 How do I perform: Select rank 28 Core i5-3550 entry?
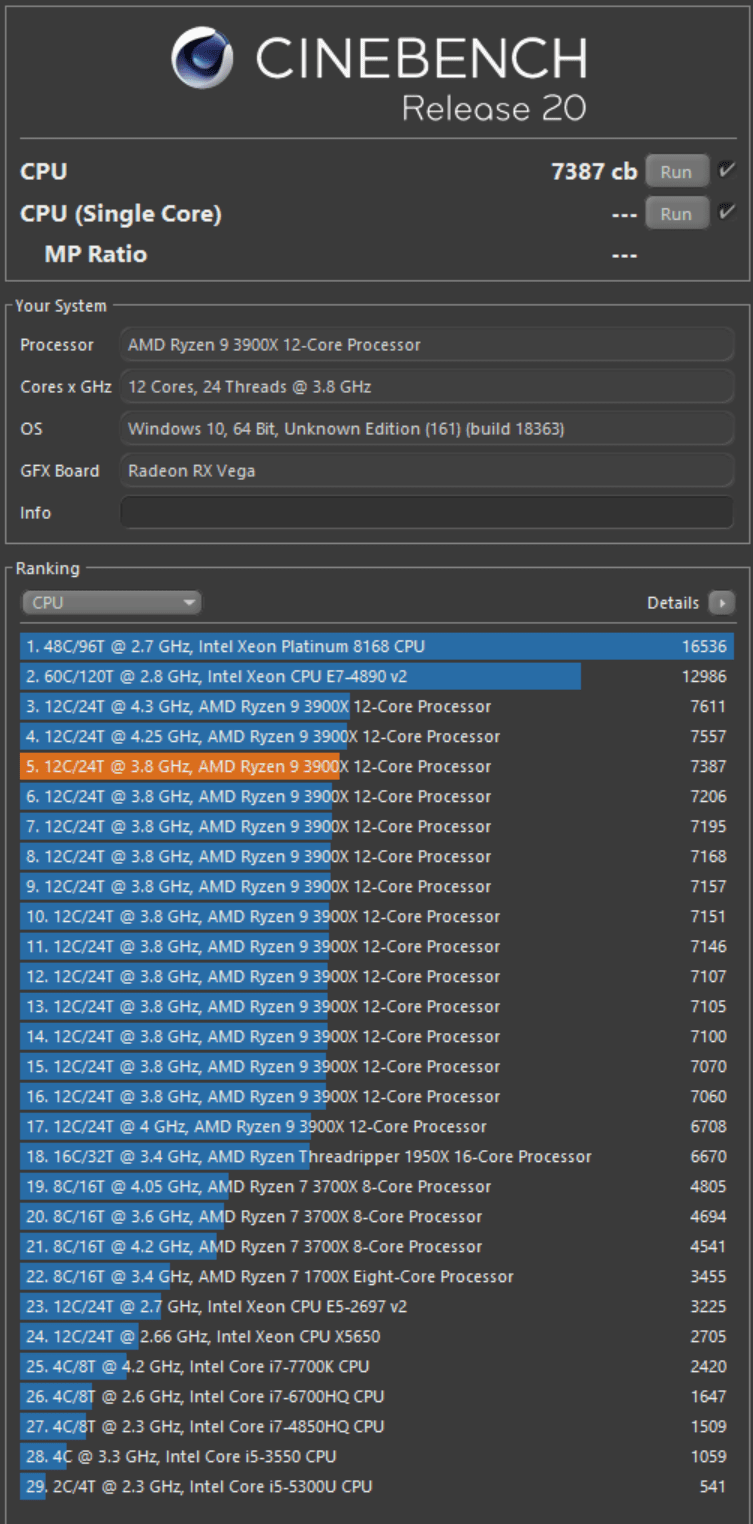(x=377, y=1456)
